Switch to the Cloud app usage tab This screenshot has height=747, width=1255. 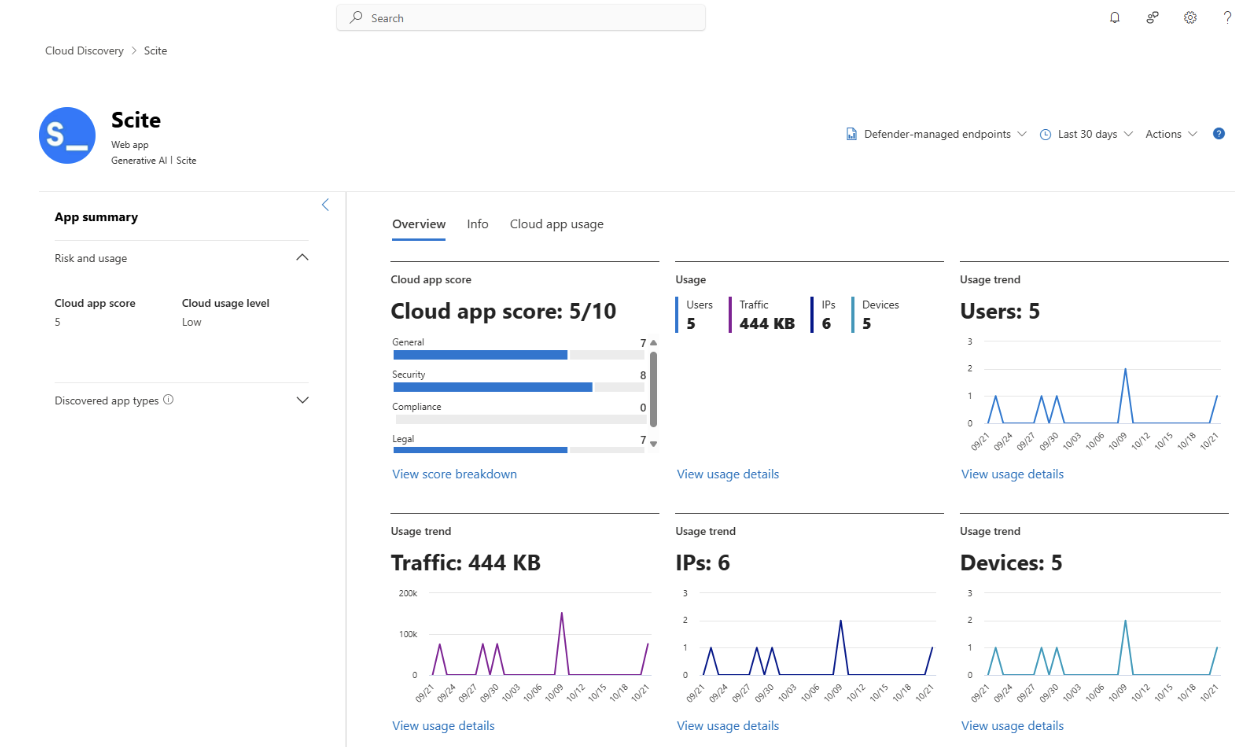click(x=557, y=224)
